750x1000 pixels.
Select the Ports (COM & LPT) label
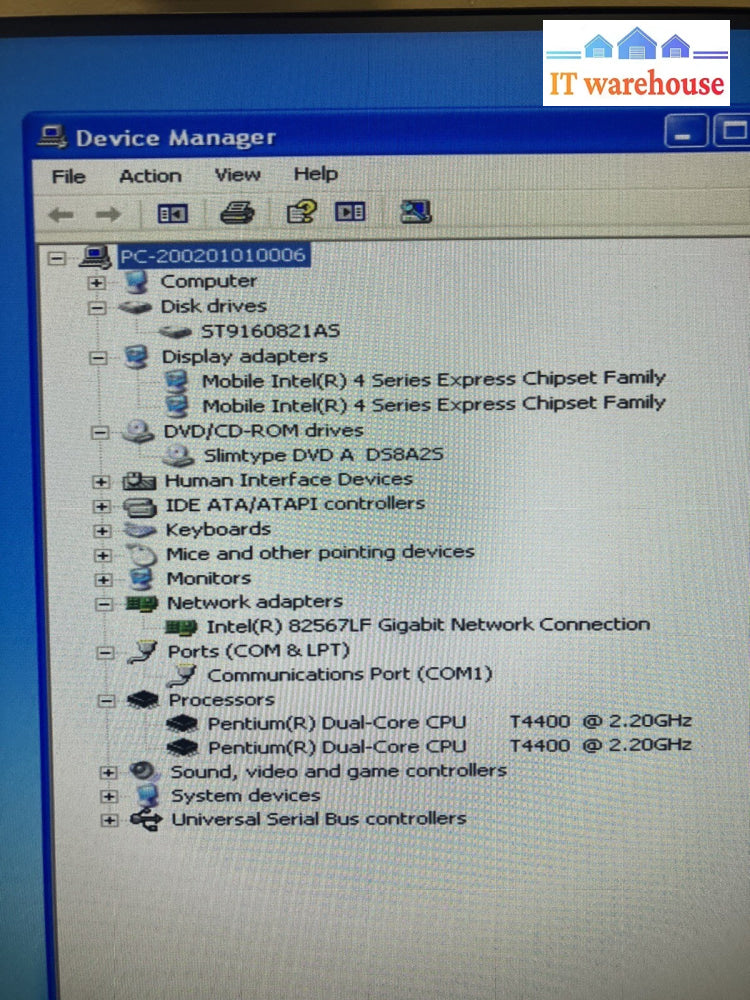(x=259, y=651)
